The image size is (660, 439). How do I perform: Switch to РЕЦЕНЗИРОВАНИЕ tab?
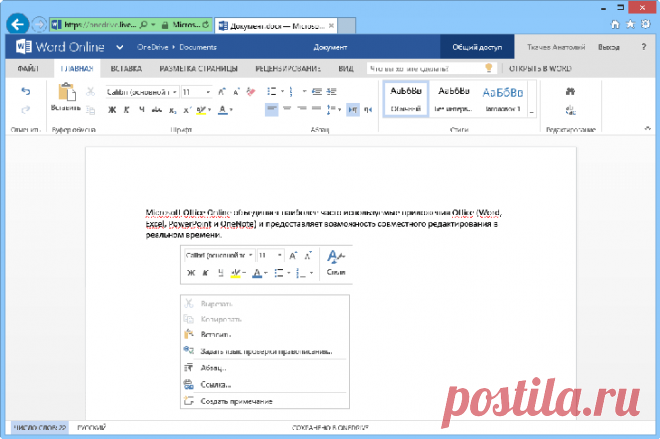coord(288,69)
